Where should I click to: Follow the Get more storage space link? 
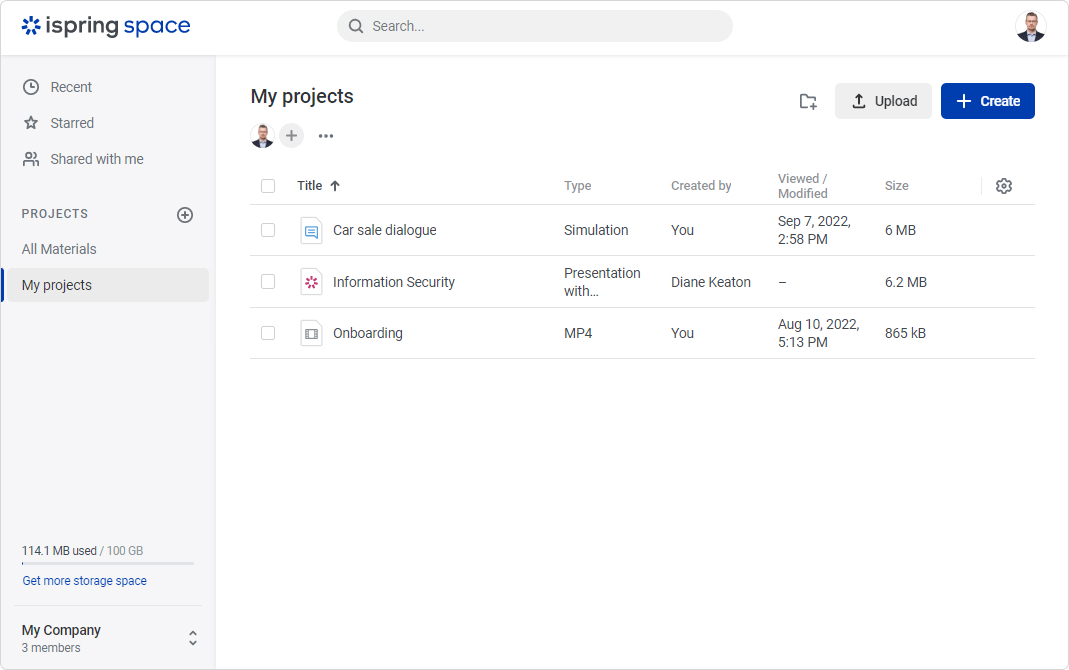pos(85,581)
